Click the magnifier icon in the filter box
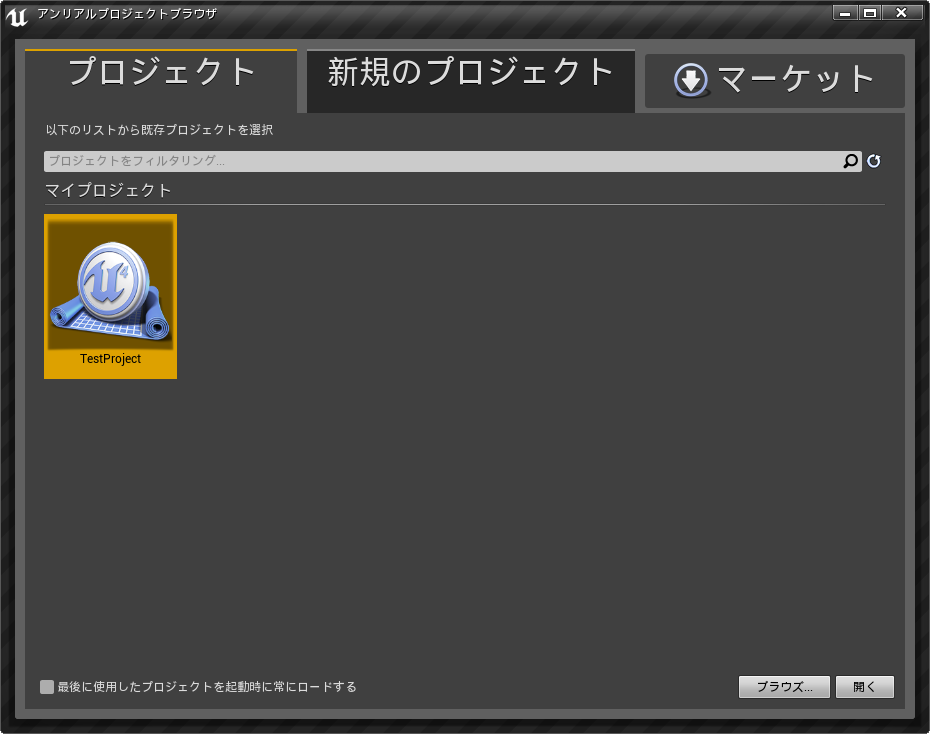The width and height of the screenshot is (930, 734). coord(850,160)
